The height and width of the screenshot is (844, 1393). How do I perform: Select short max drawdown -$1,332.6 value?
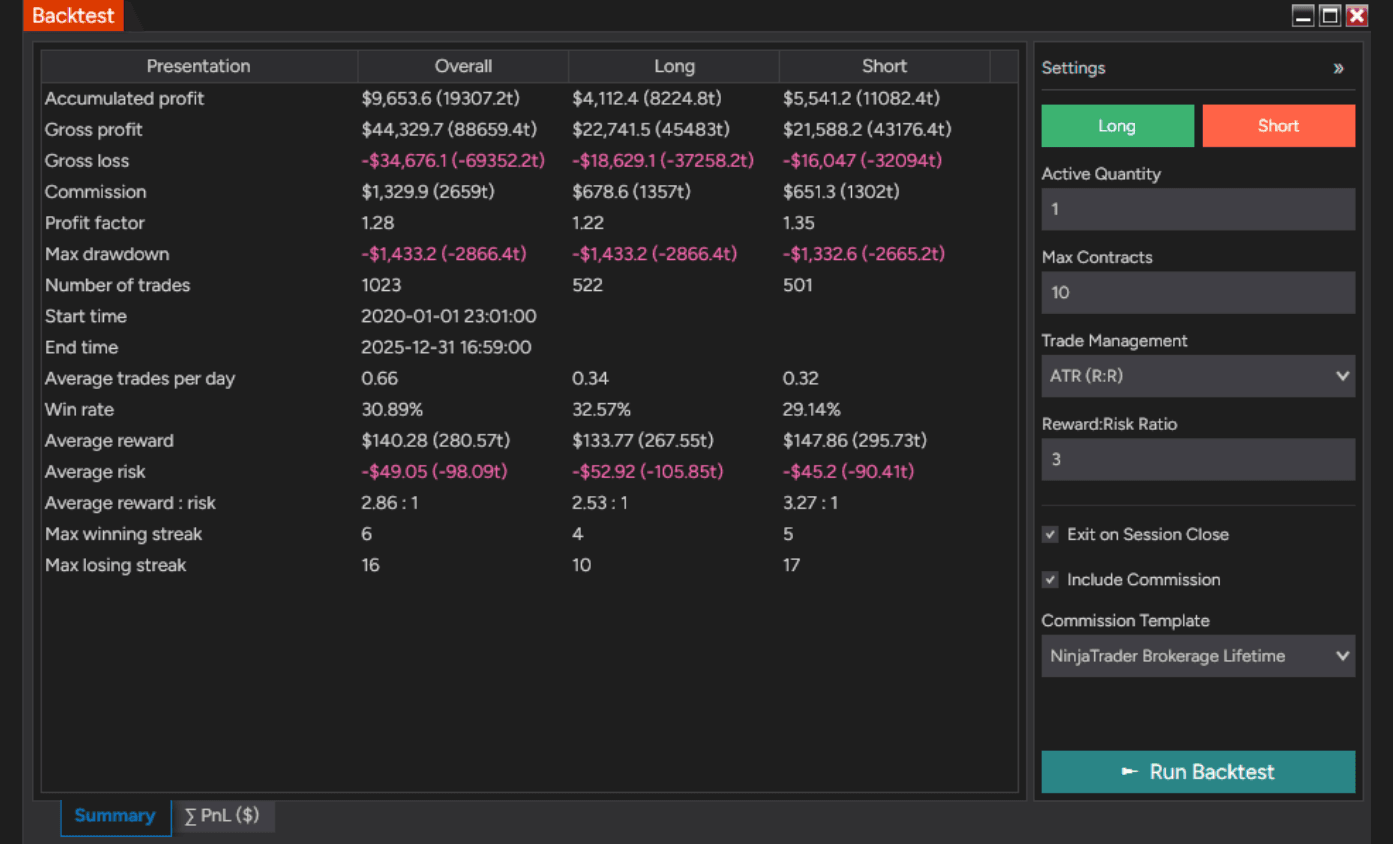(864, 254)
